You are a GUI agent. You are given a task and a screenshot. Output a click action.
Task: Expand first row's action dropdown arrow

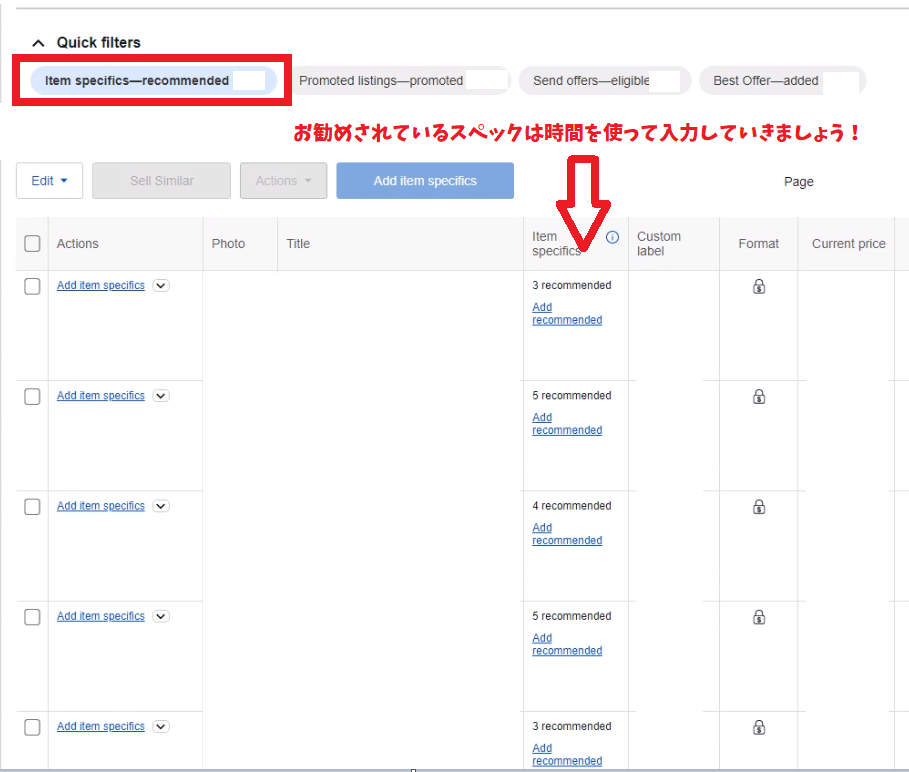[x=161, y=286]
